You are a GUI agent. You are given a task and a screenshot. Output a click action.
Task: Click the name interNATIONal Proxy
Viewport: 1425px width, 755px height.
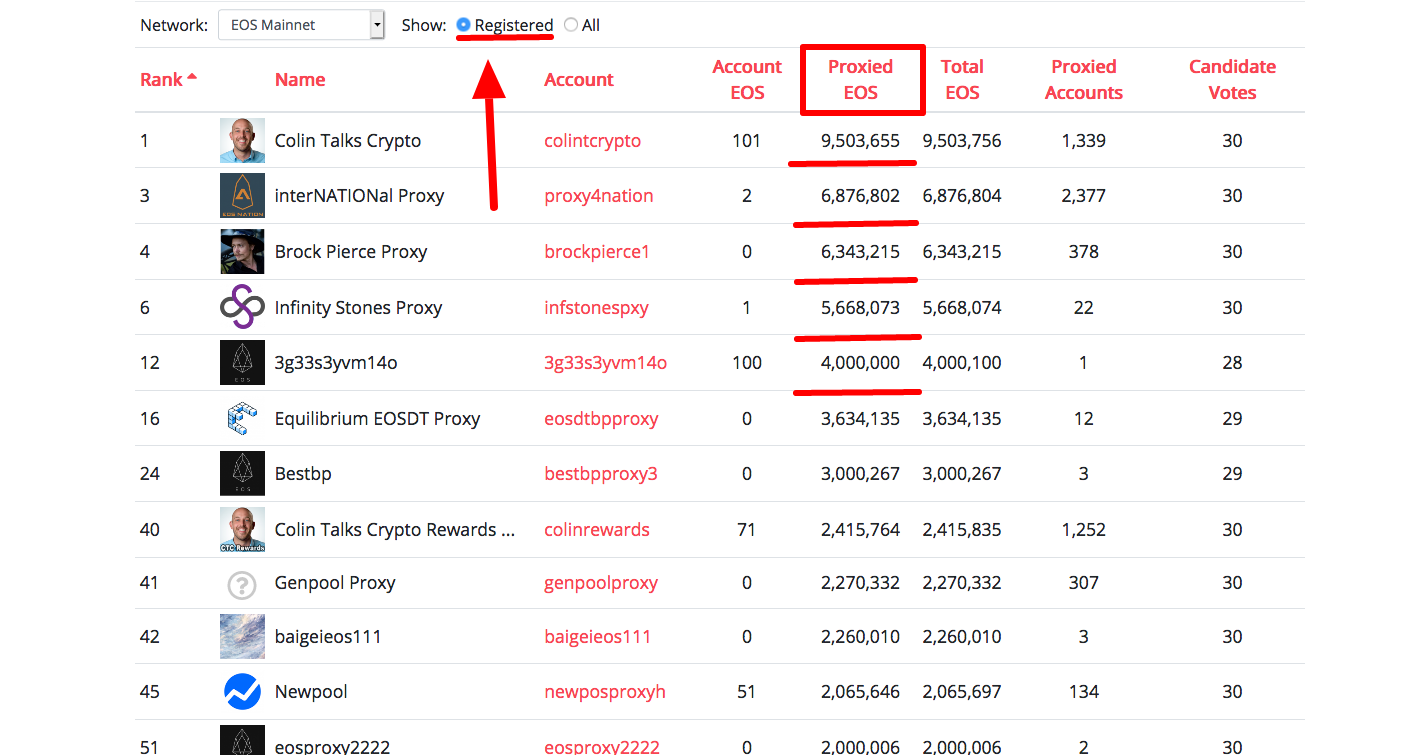360,196
